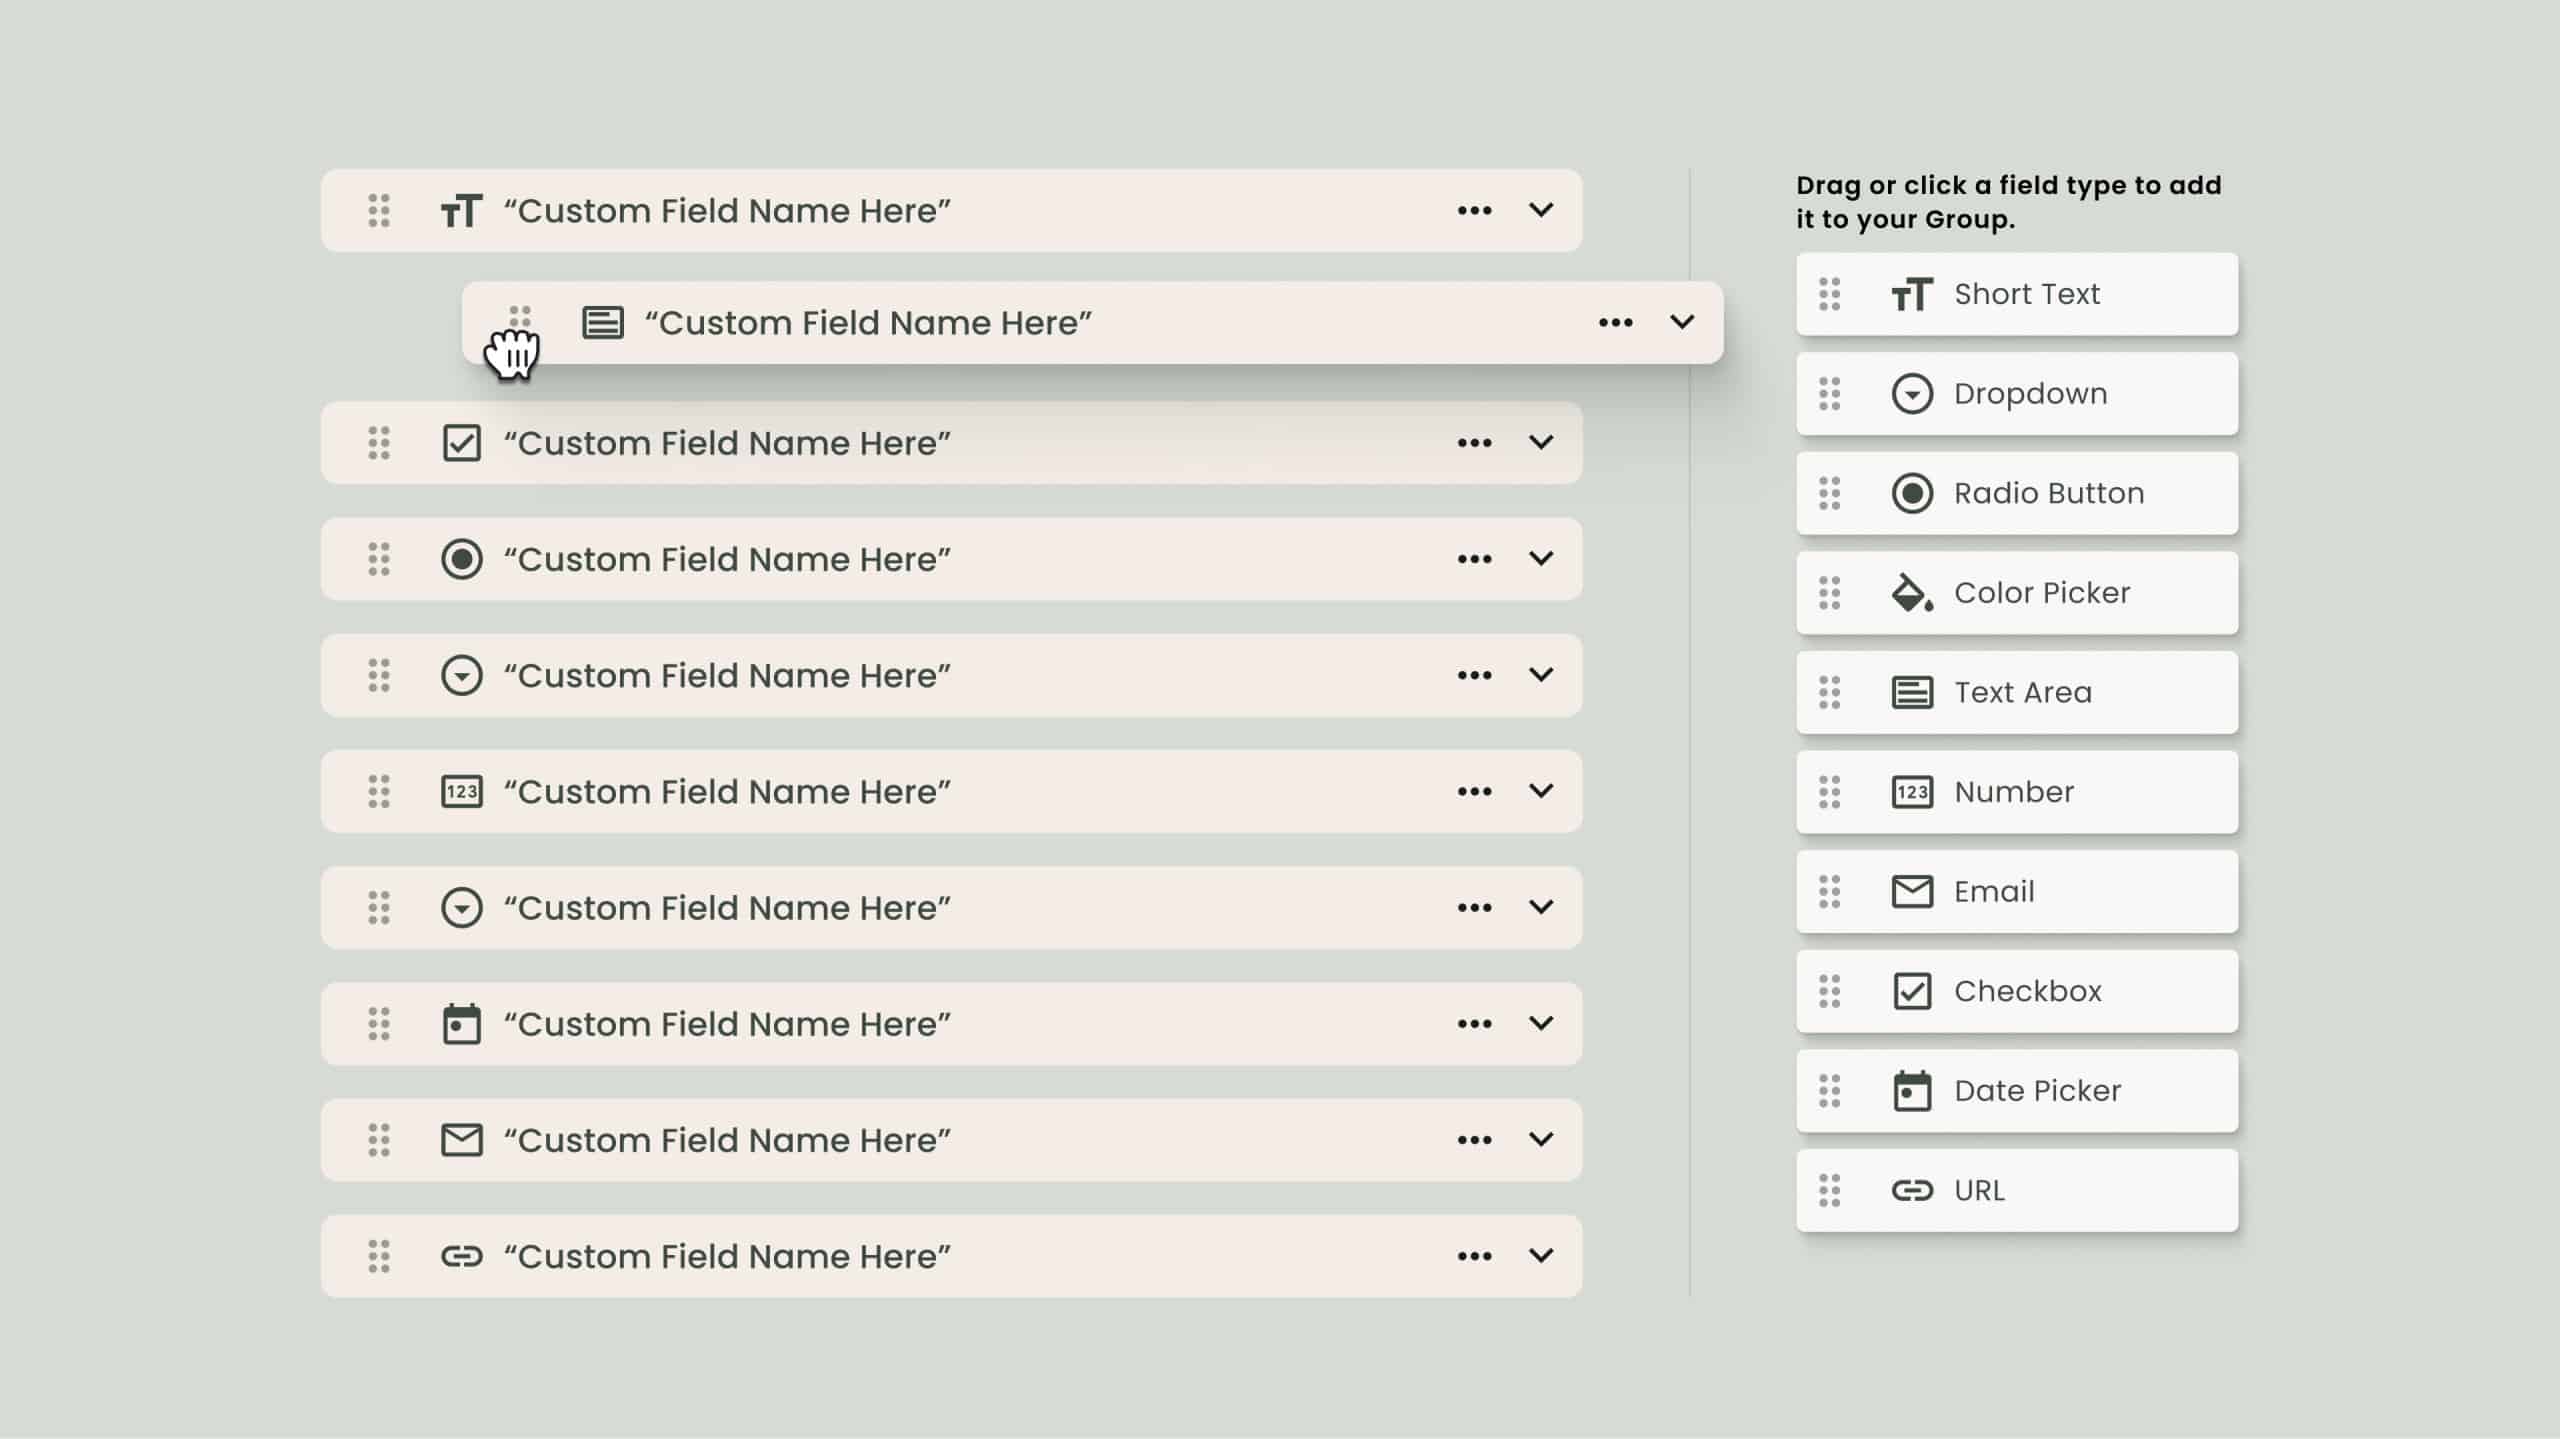Add a Checkbox field to the group
The height and width of the screenshot is (1439, 2560).
point(2016,991)
